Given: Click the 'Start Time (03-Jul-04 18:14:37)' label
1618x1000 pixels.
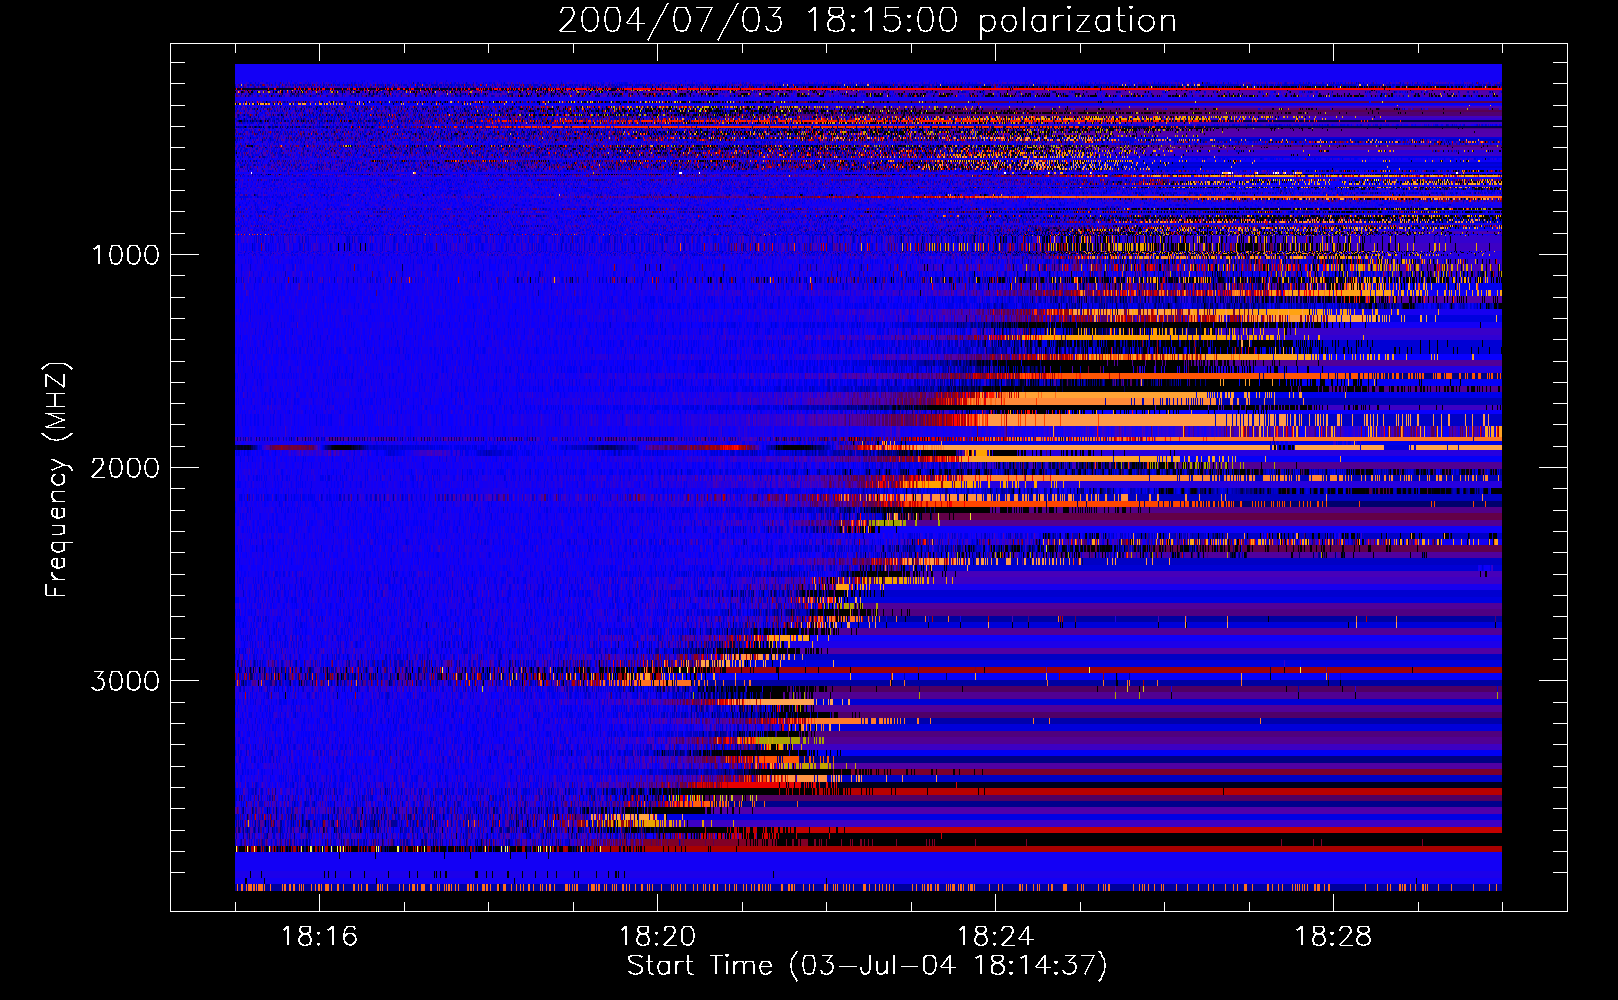Looking at the screenshot, I should [867, 966].
